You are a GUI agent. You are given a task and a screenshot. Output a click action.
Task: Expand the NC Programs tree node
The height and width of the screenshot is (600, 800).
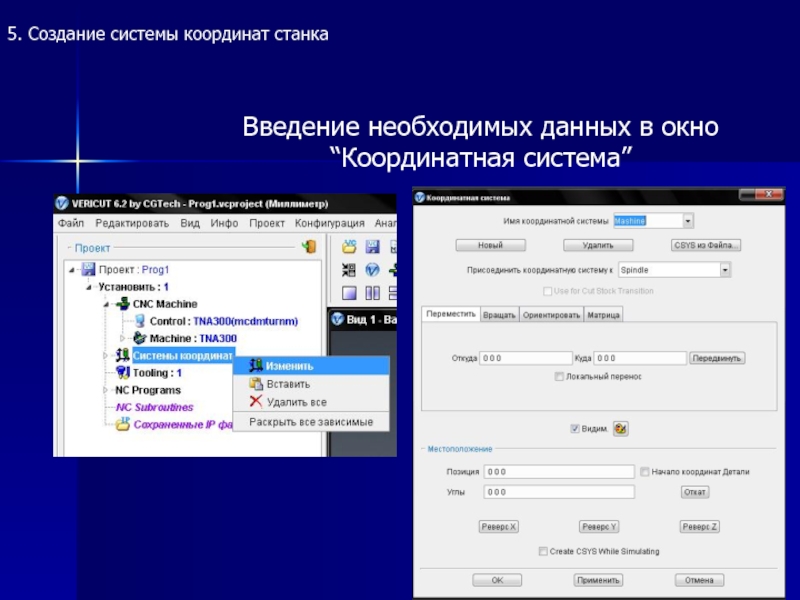point(106,390)
